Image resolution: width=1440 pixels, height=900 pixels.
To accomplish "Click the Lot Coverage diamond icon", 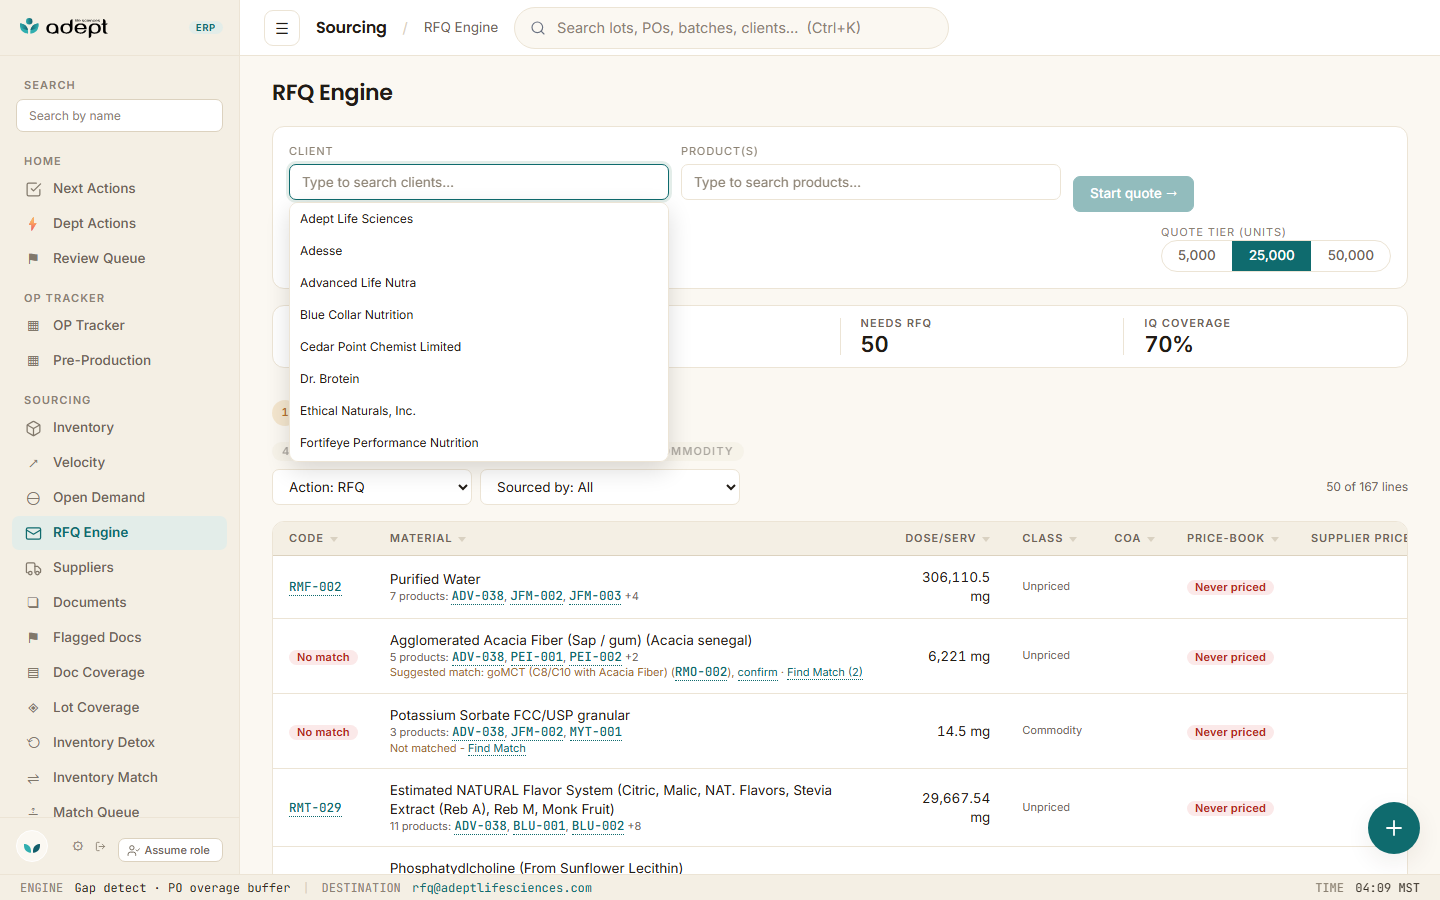I will [33, 708].
